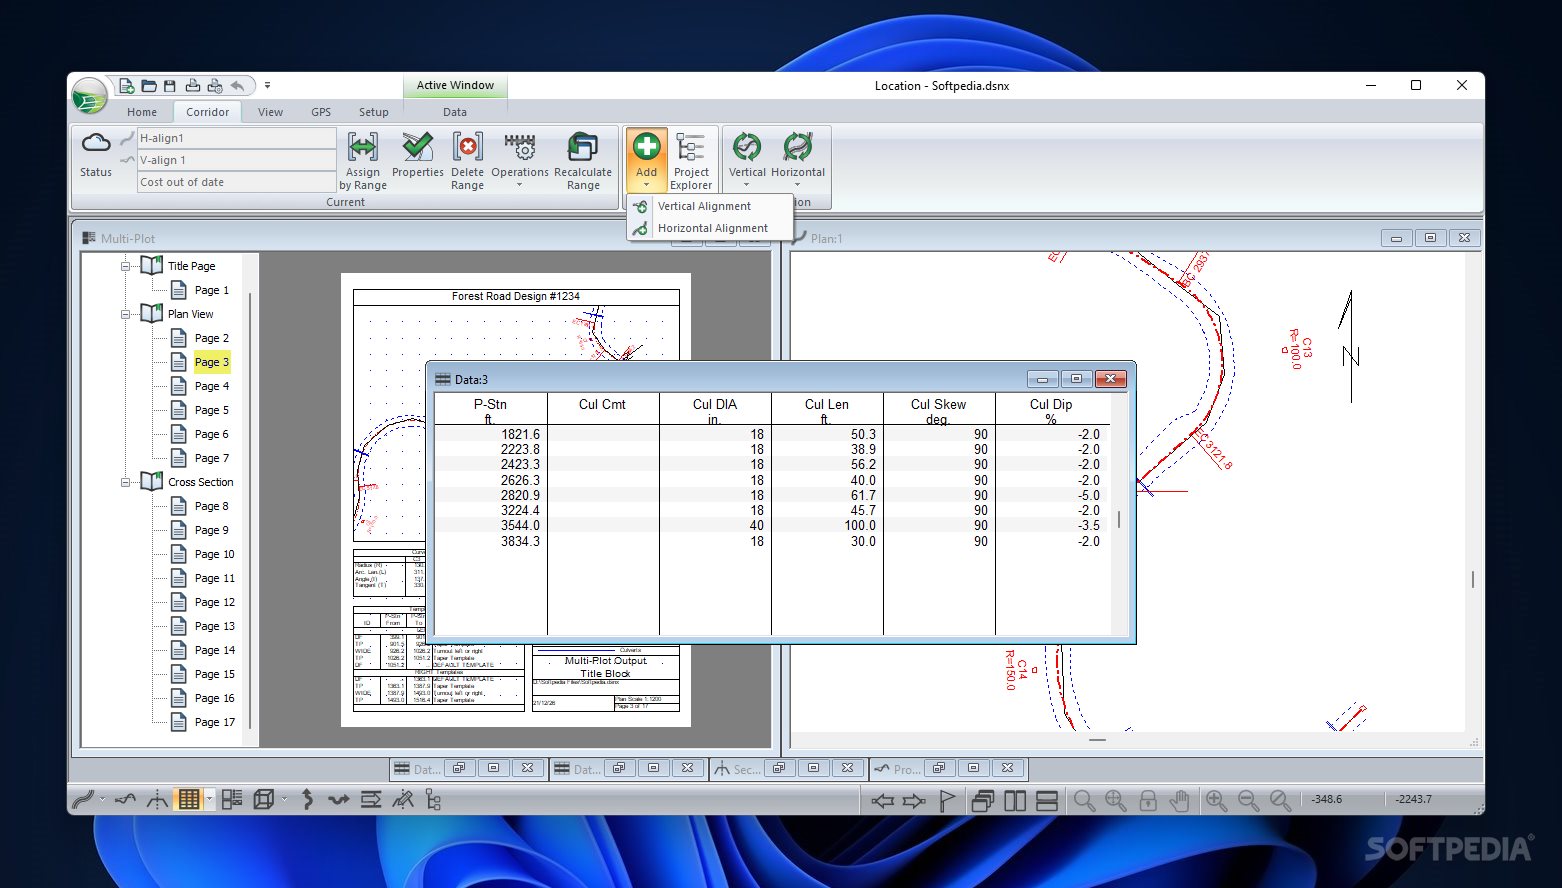Open the Home ribbon tab

click(142, 112)
